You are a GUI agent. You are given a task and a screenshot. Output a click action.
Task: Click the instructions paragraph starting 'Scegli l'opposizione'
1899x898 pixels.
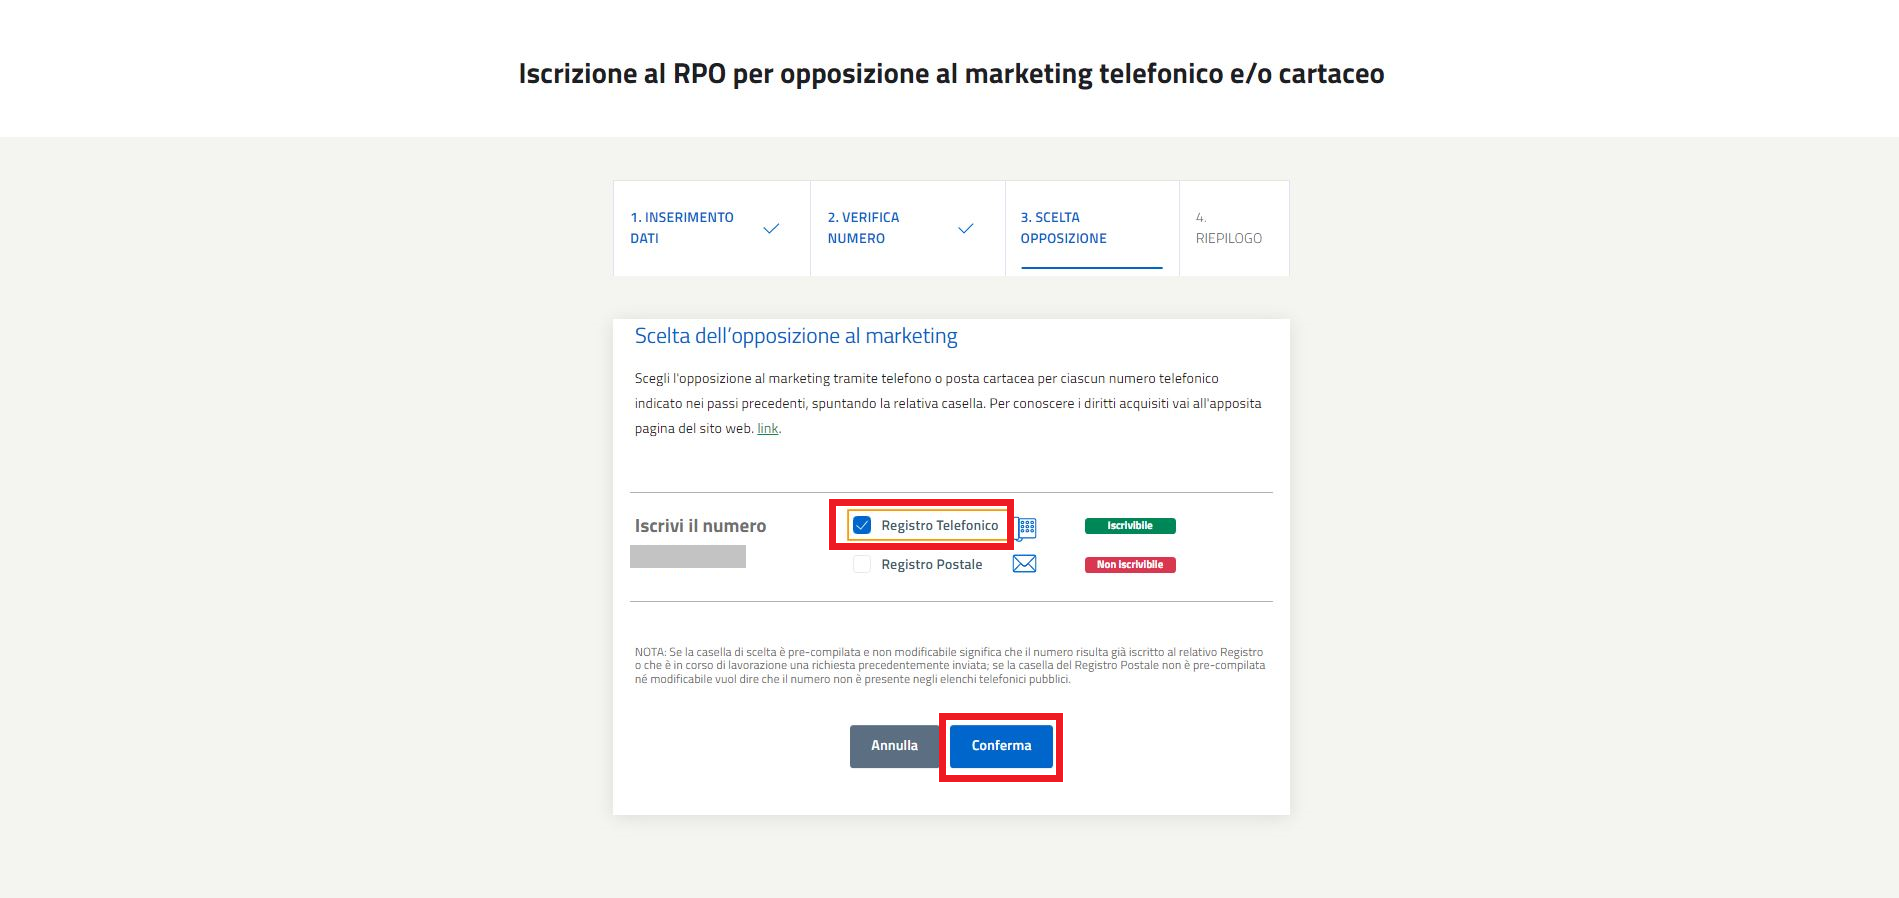(x=948, y=404)
